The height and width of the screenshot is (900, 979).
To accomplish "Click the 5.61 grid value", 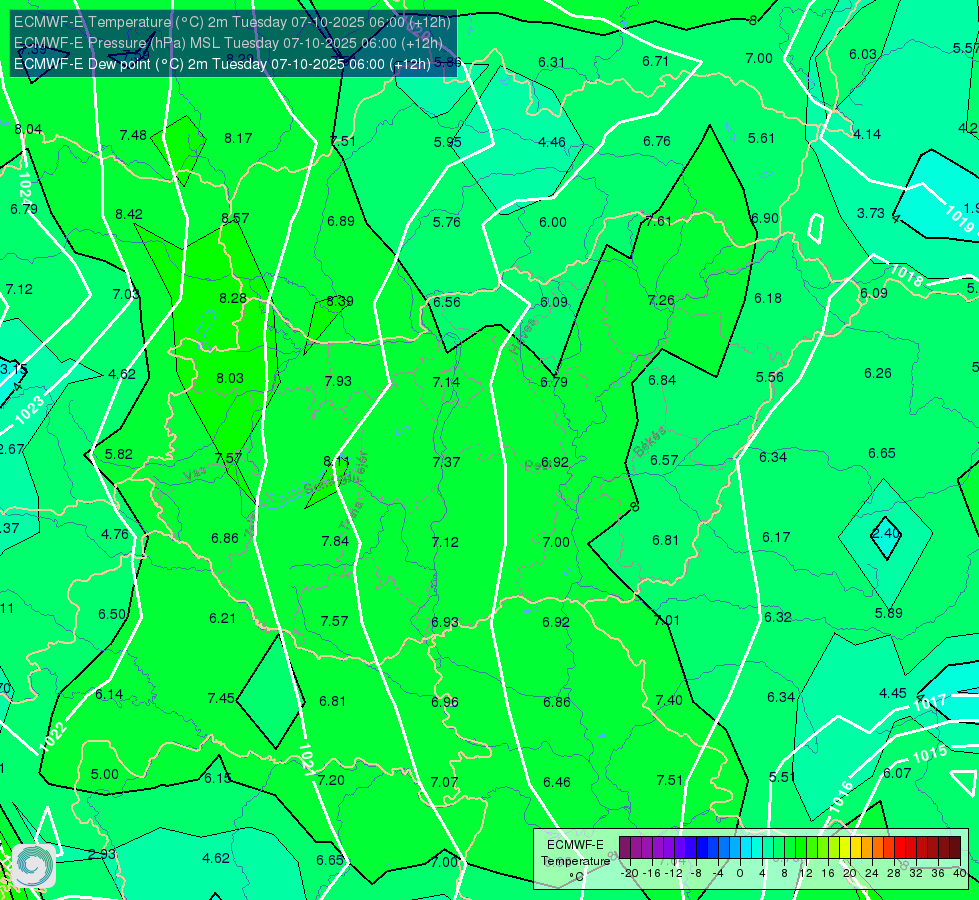I will click(x=761, y=138).
